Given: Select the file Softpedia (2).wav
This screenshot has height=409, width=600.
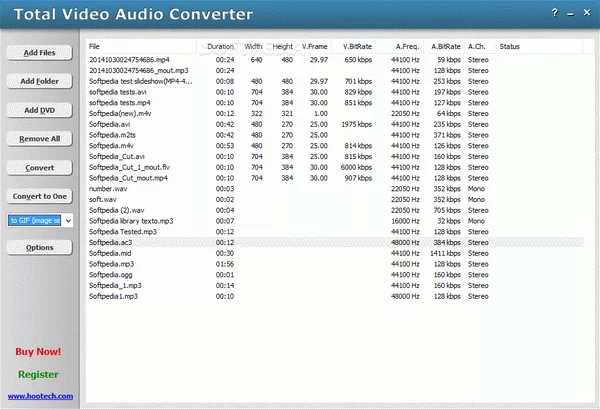Looking at the screenshot, I should (x=117, y=210).
